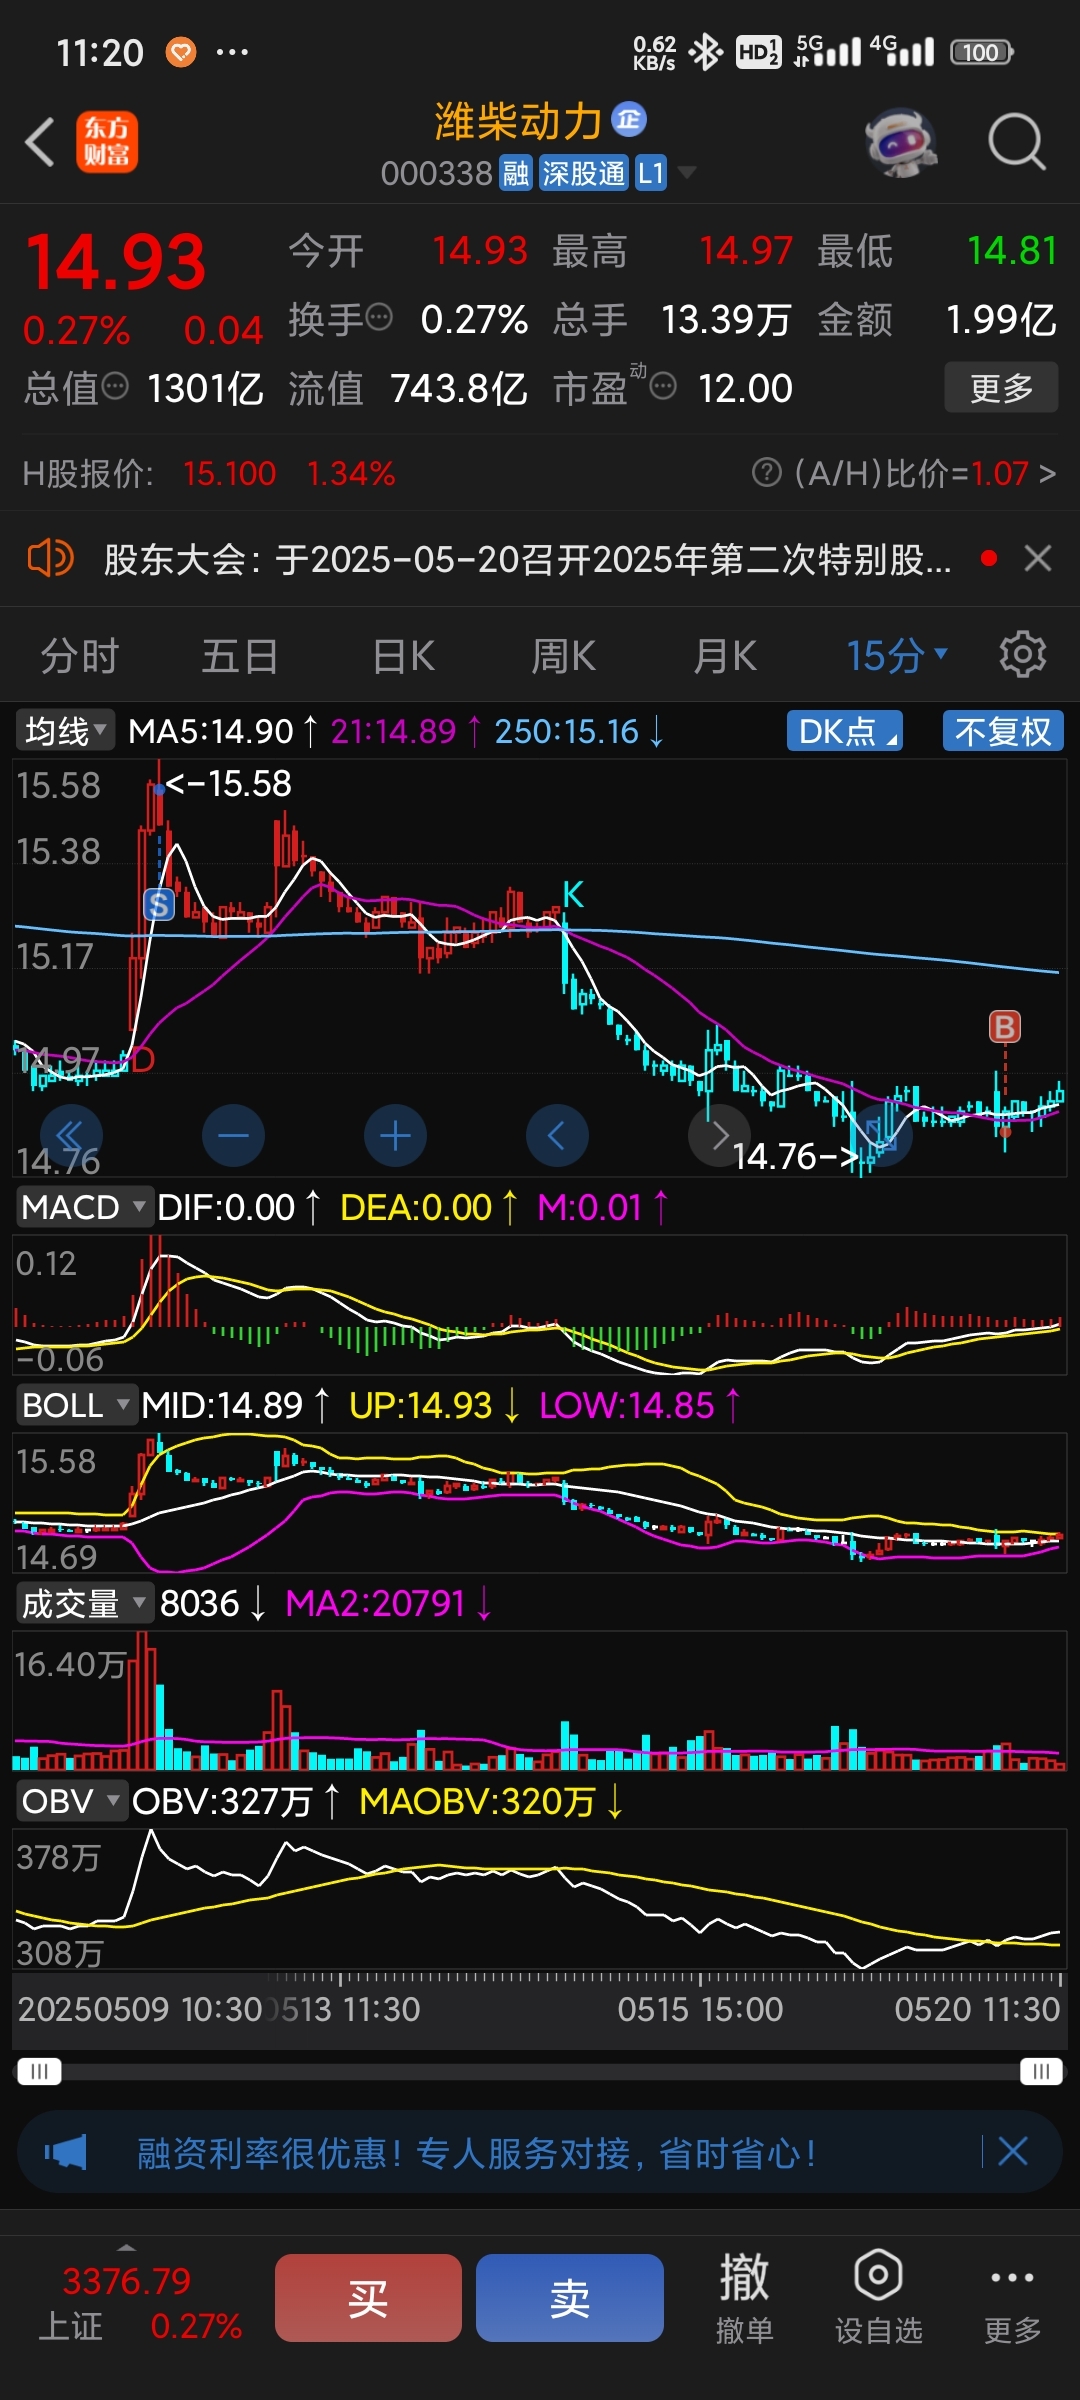Viewport: 1080px width, 2400px height.
Task: Toggle the DK点 button
Action: 845,731
